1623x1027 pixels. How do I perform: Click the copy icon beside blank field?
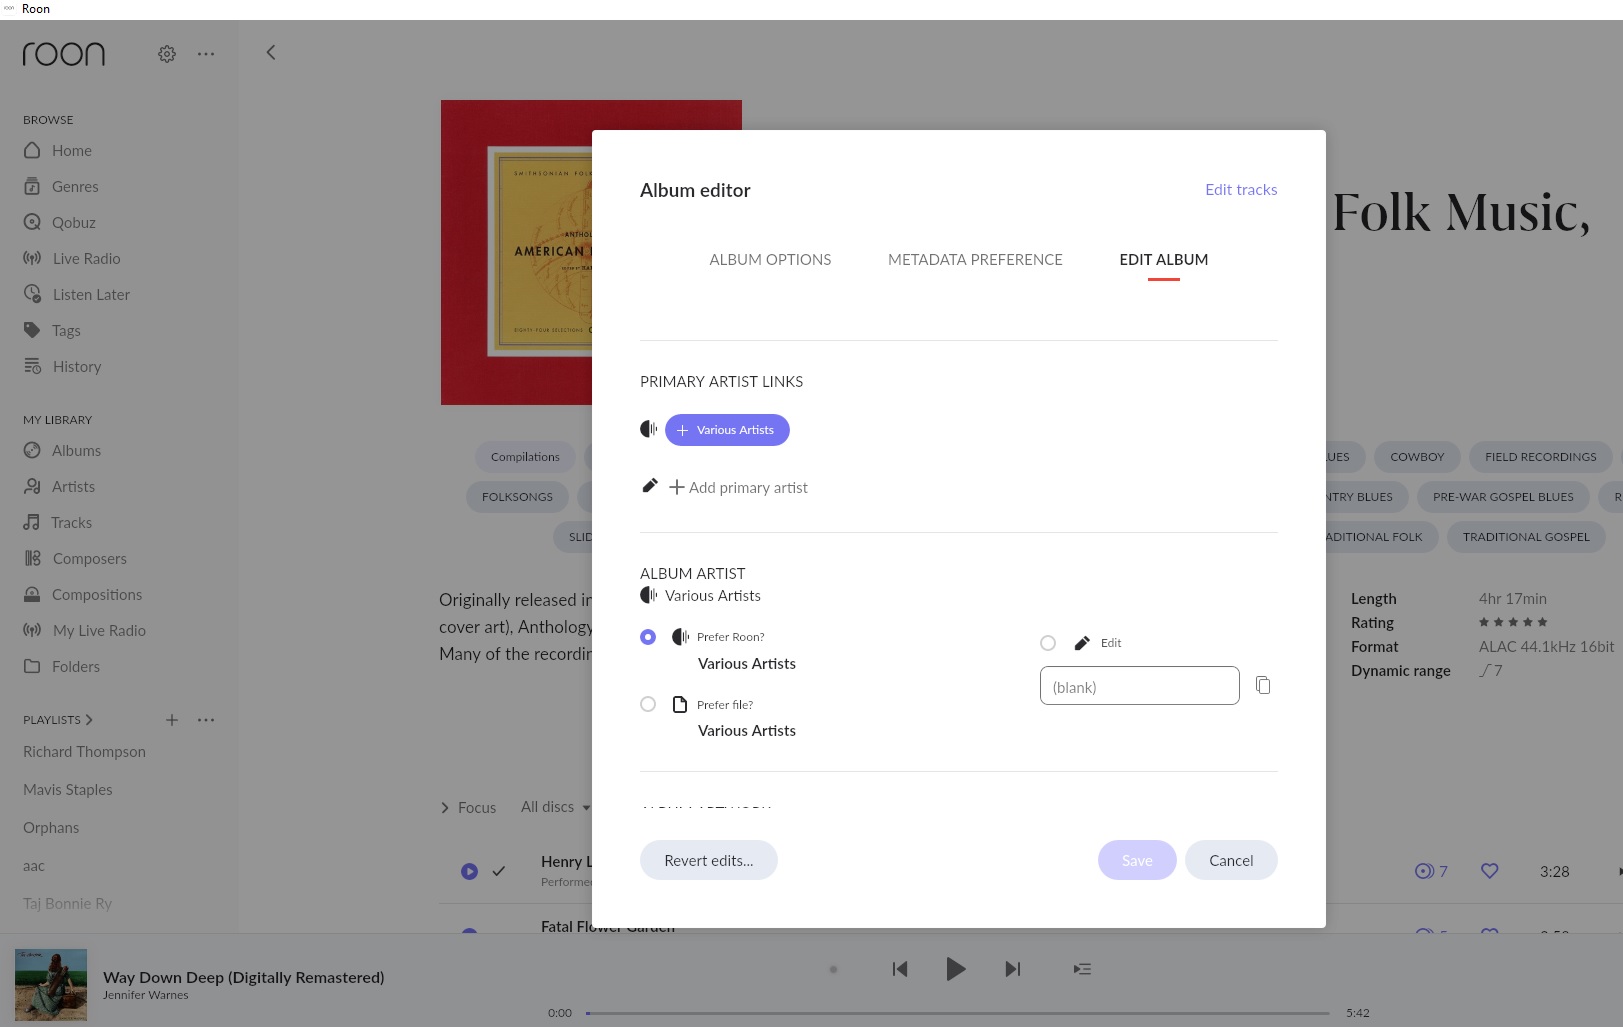pyautogui.click(x=1263, y=685)
